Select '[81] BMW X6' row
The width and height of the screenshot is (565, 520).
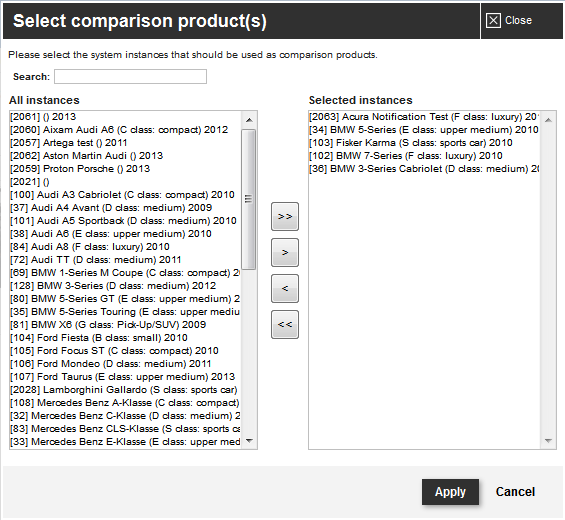pyautogui.click(x=125, y=324)
